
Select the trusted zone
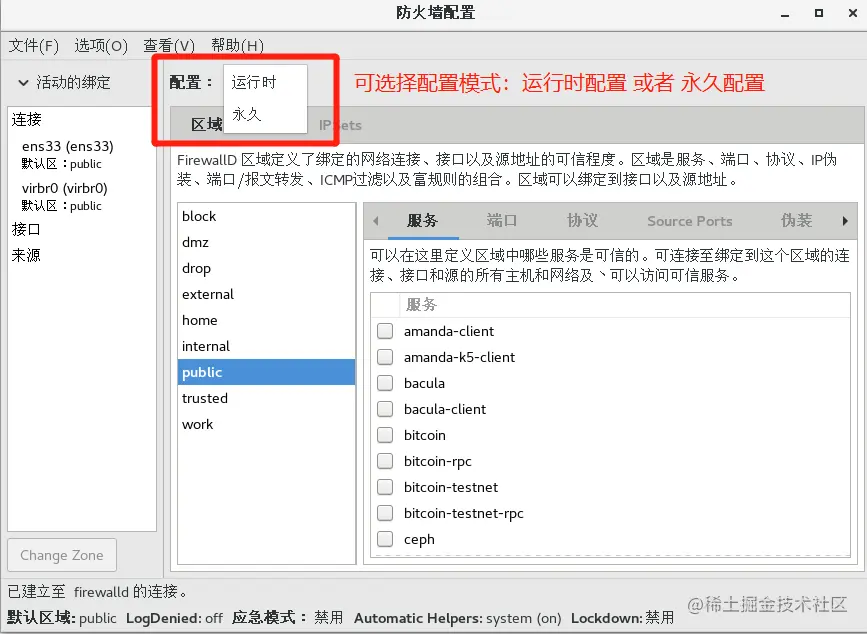(266, 398)
